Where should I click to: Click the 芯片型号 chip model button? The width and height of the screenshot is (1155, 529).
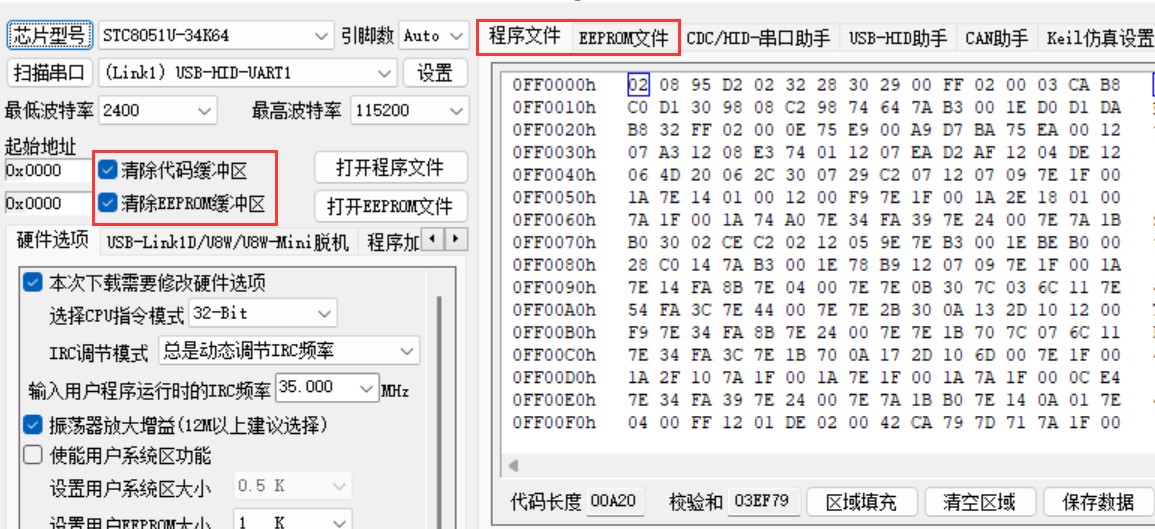49,35
